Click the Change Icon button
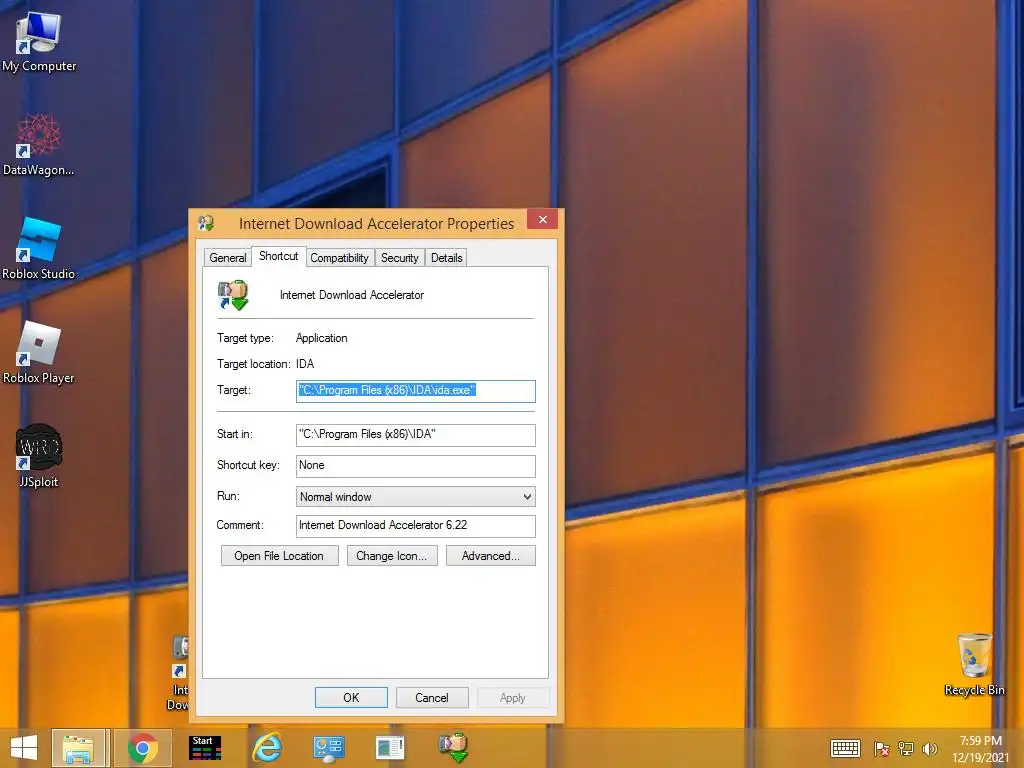The height and width of the screenshot is (768, 1024). (392, 556)
